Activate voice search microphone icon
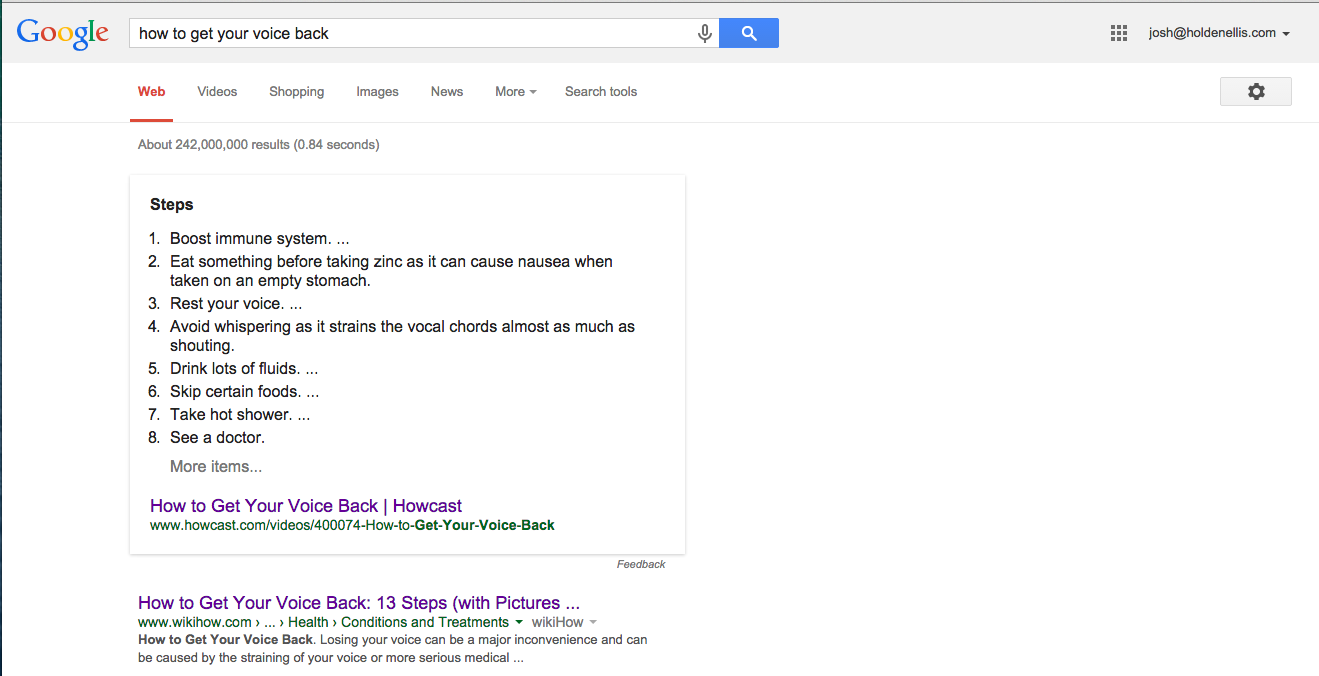The image size is (1319, 676). coord(705,33)
